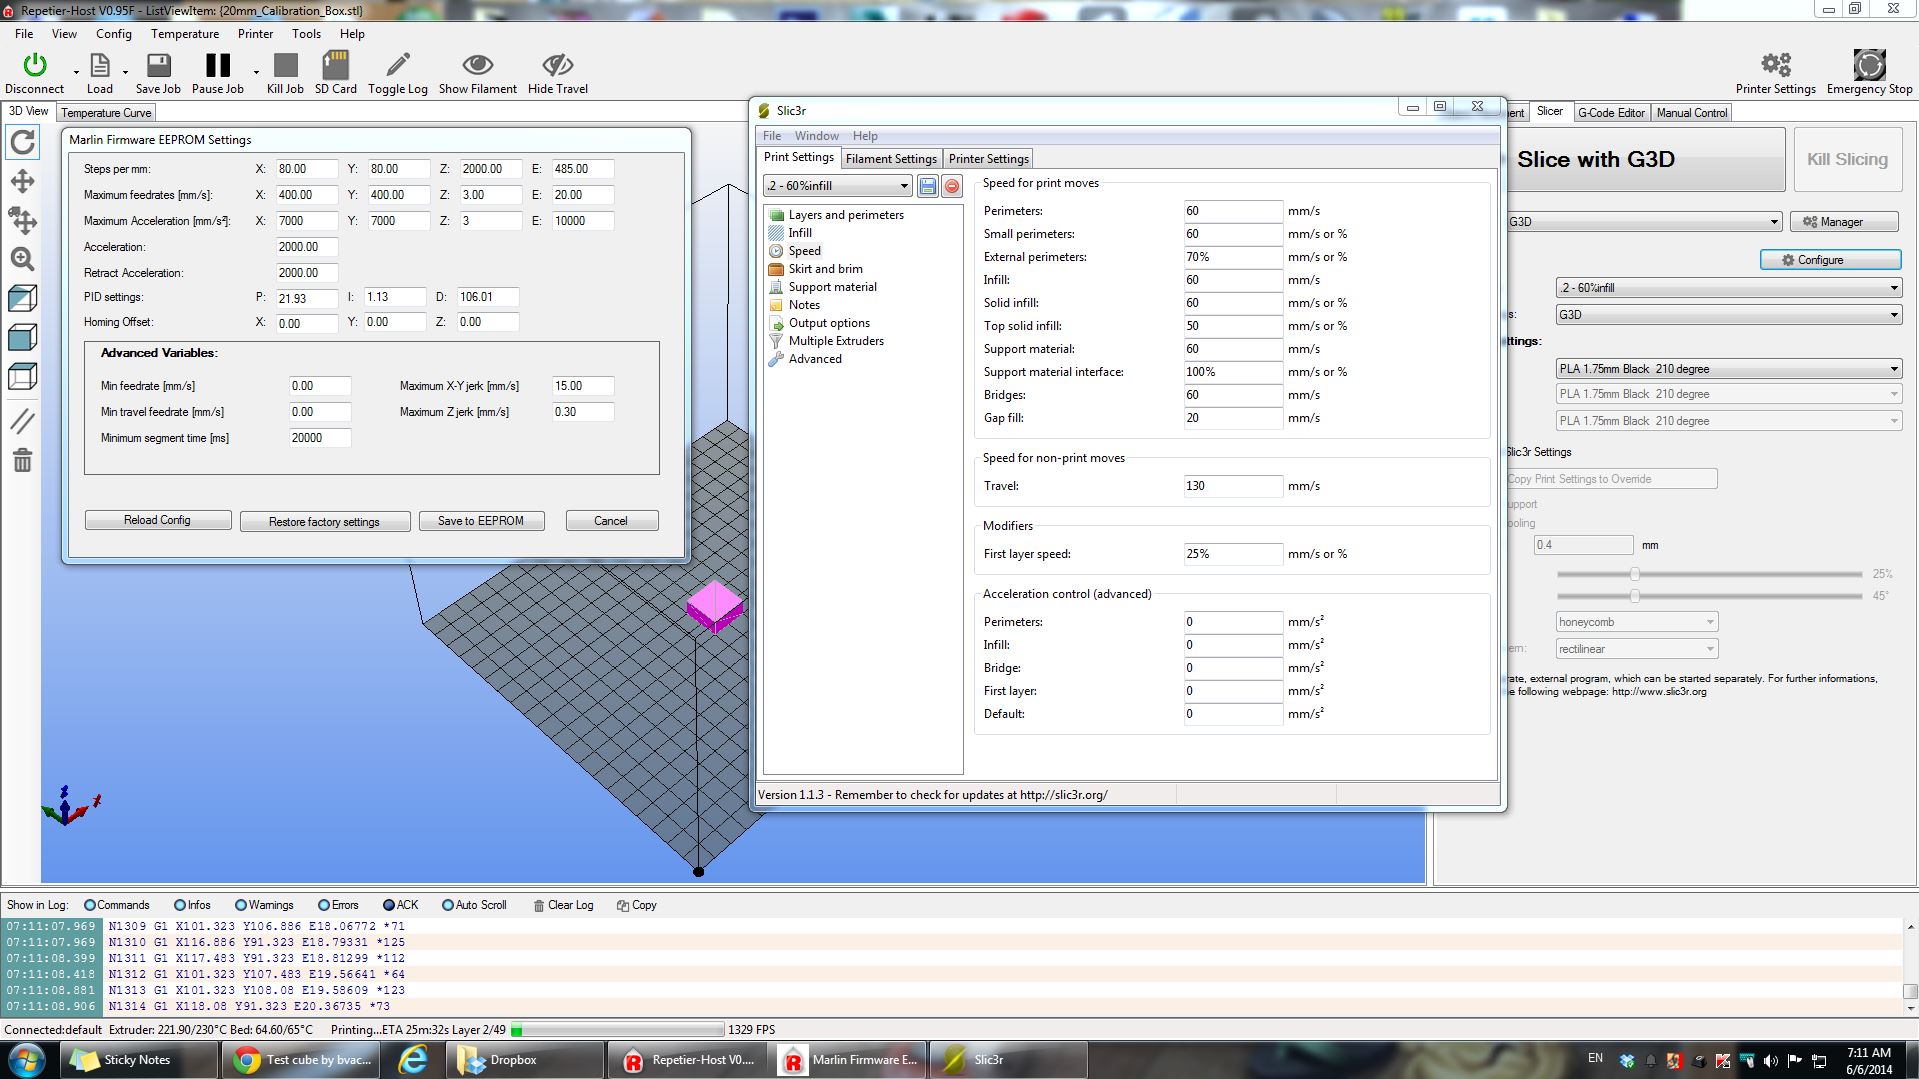Open Printer Settings gear icon
The image size is (1919, 1079).
tap(1775, 66)
